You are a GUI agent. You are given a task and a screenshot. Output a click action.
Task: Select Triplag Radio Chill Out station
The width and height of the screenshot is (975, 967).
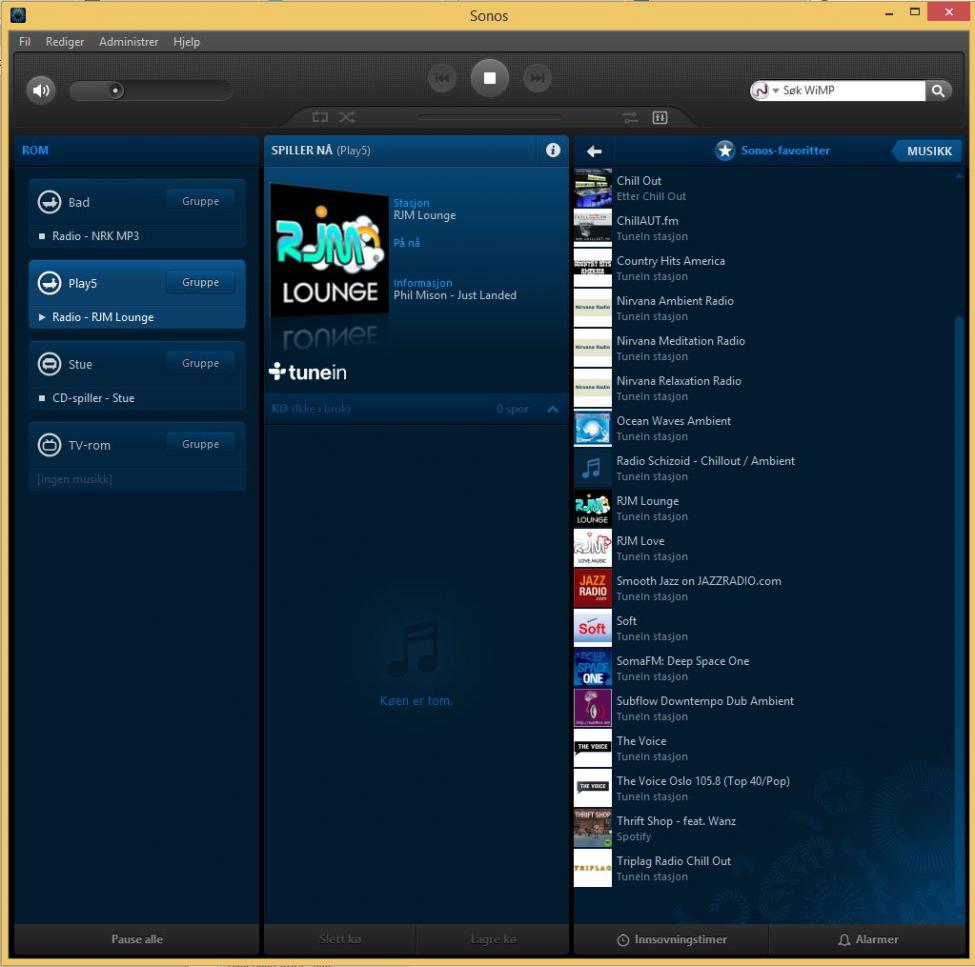coord(765,868)
